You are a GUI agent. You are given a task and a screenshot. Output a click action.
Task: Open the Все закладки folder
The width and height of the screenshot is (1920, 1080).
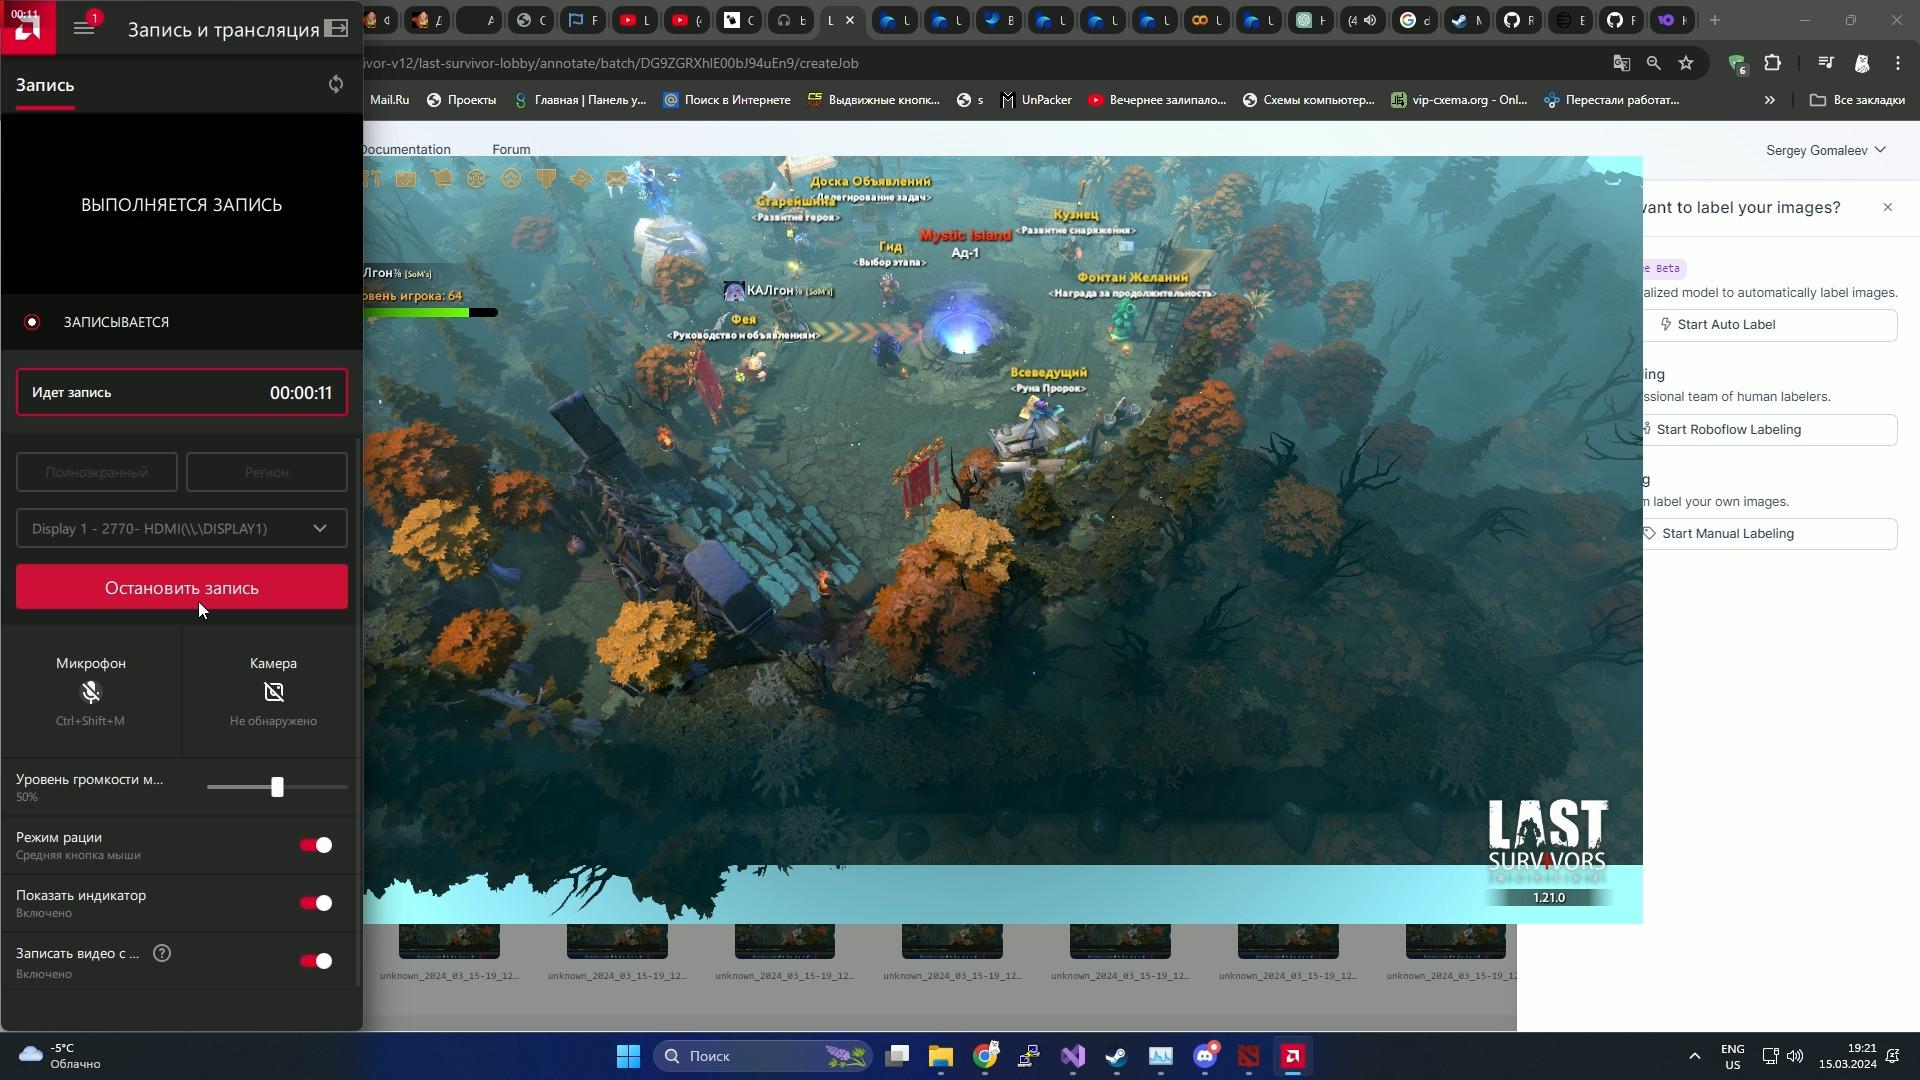pos(1857,100)
